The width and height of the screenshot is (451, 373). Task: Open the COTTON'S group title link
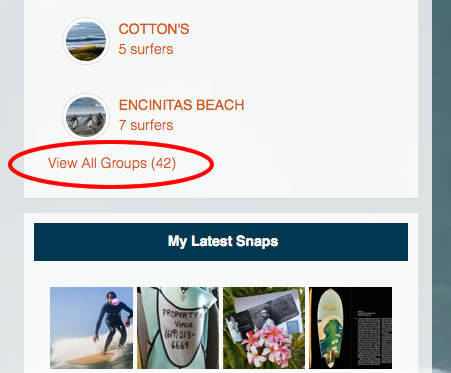tap(154, 29)
